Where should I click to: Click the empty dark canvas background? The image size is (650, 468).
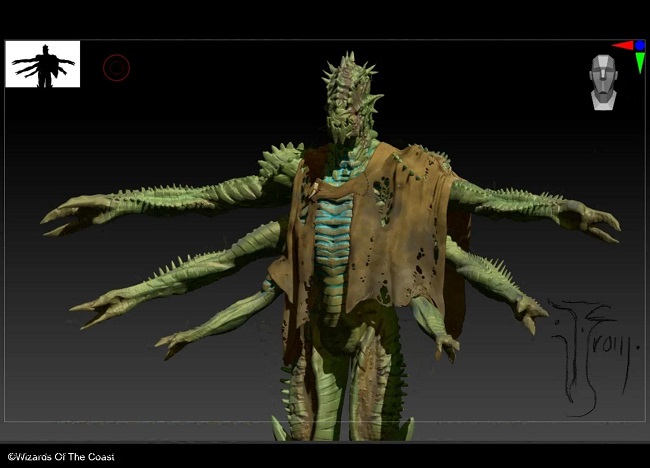(150, 130)
